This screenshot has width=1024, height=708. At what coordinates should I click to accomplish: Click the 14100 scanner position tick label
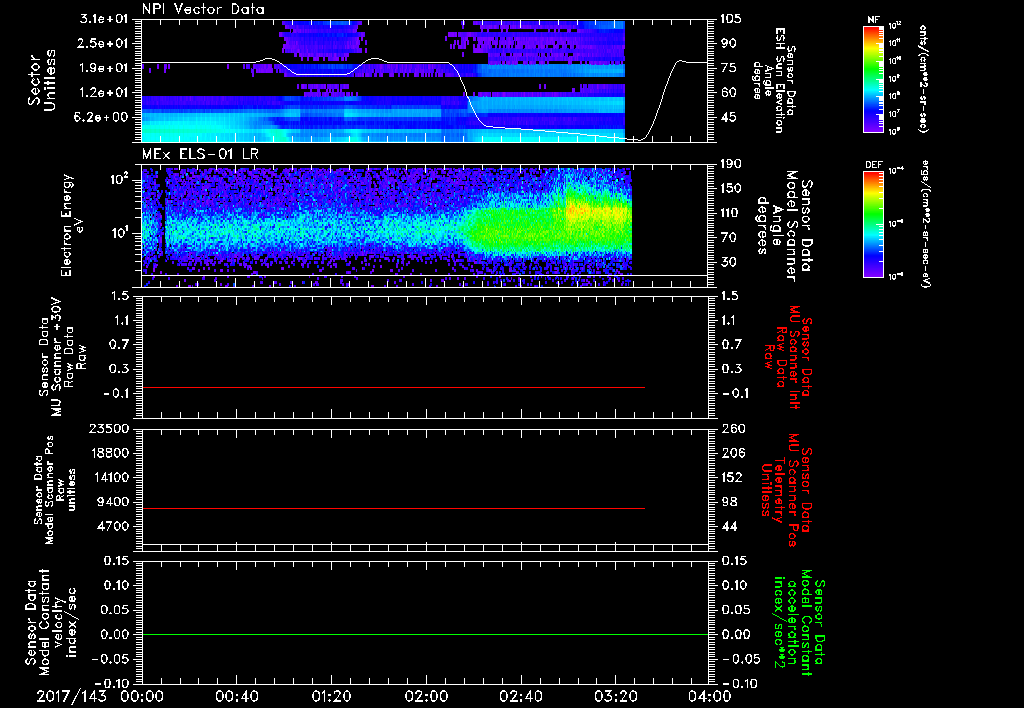[110, 477]
